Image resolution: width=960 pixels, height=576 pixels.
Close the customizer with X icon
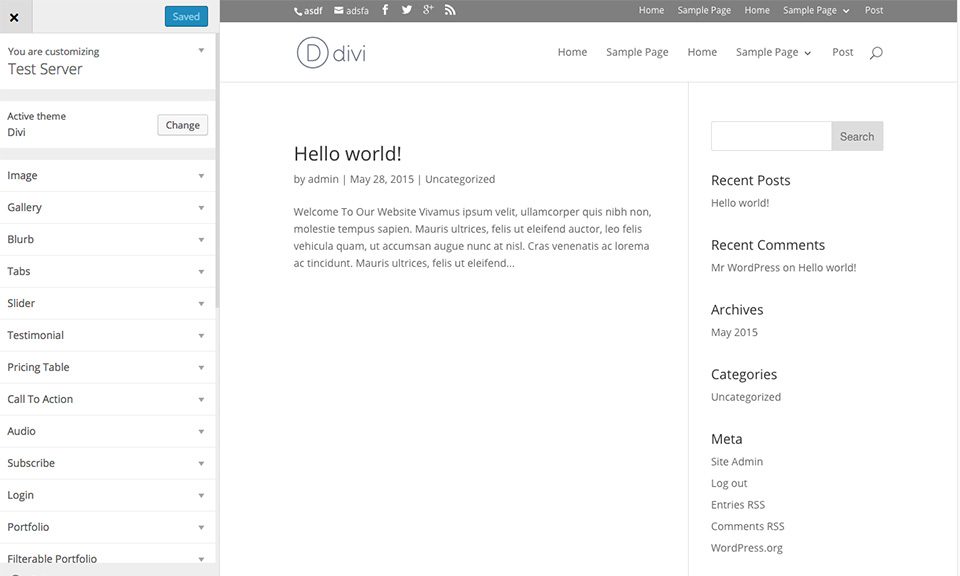[14, 17]
